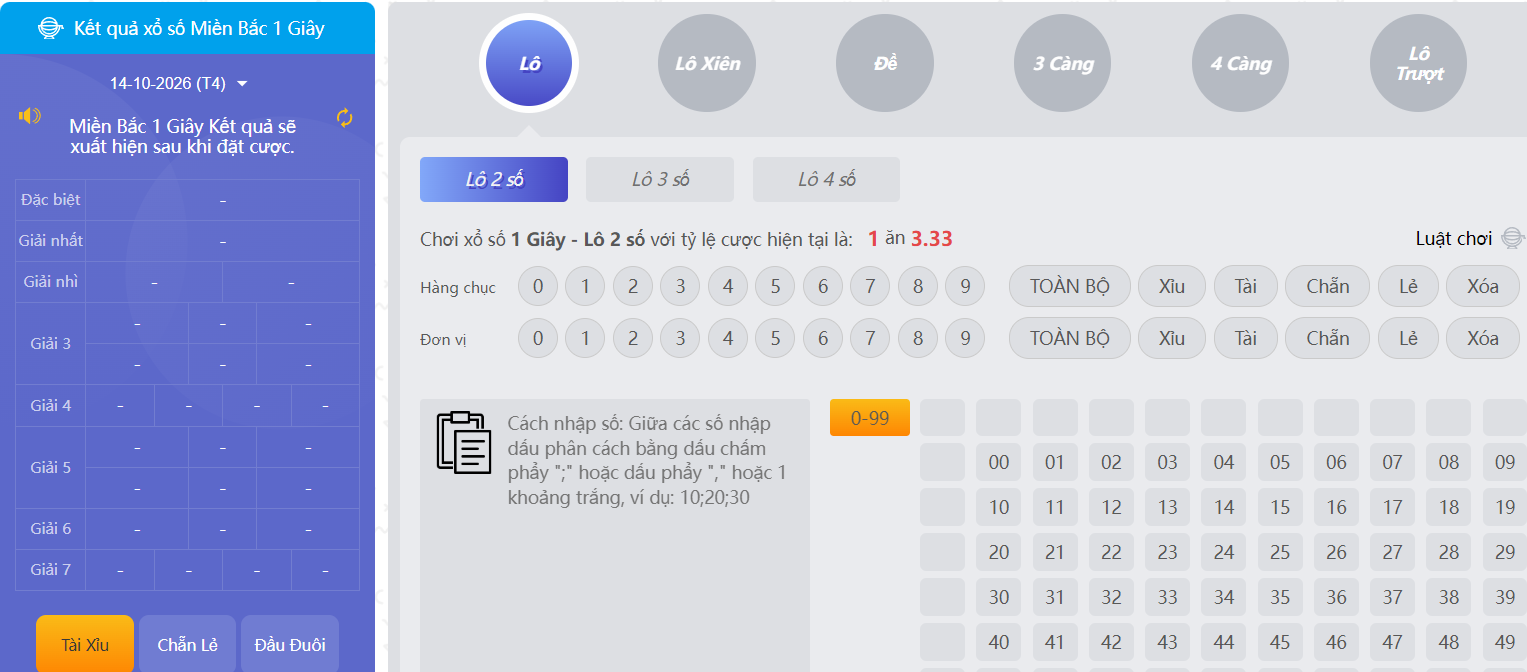Image resolution: width=1527 pixels, height=672 pixels.
Task: Click the Đặc biệt row label
Action: coord(50,200)
